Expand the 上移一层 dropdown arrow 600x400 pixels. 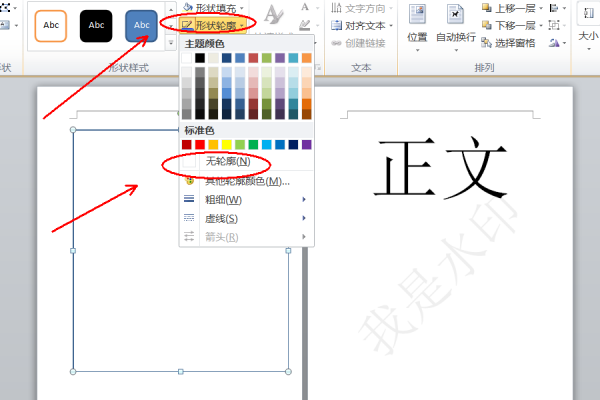tap(541, 8)
